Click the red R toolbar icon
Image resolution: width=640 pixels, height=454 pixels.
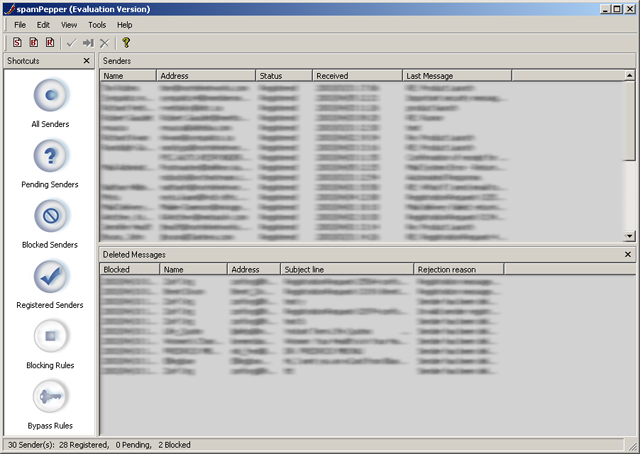tap(50, 42)
